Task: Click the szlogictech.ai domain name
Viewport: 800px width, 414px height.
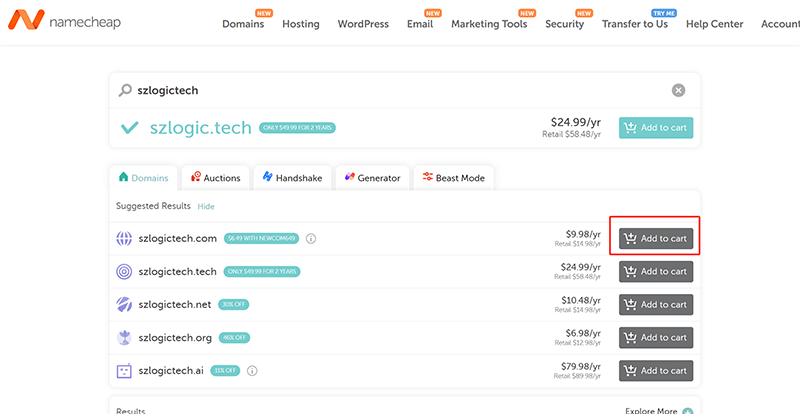Action: 171,371
